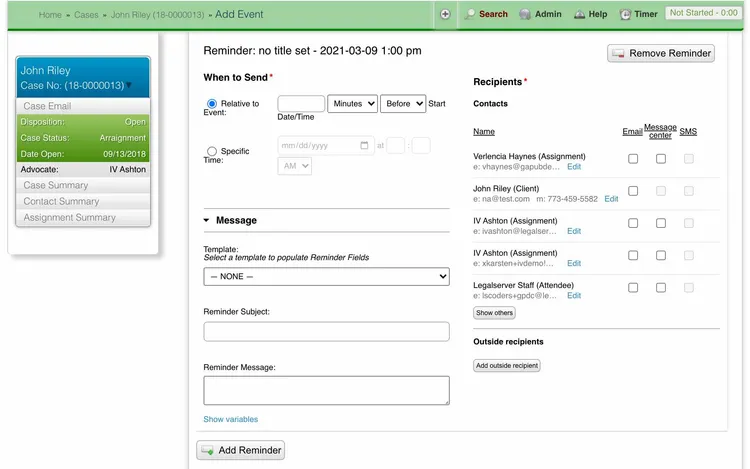Click the Message center column header

click(x=660, y=131)
